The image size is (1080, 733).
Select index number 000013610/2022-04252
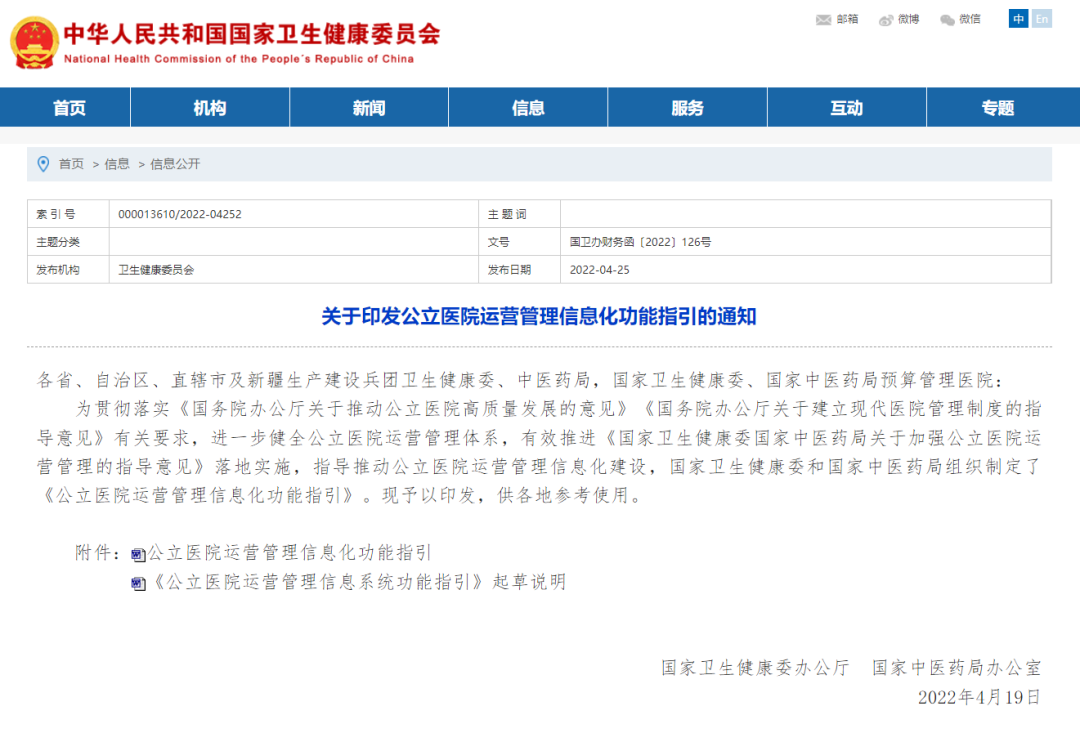(180, 214)
